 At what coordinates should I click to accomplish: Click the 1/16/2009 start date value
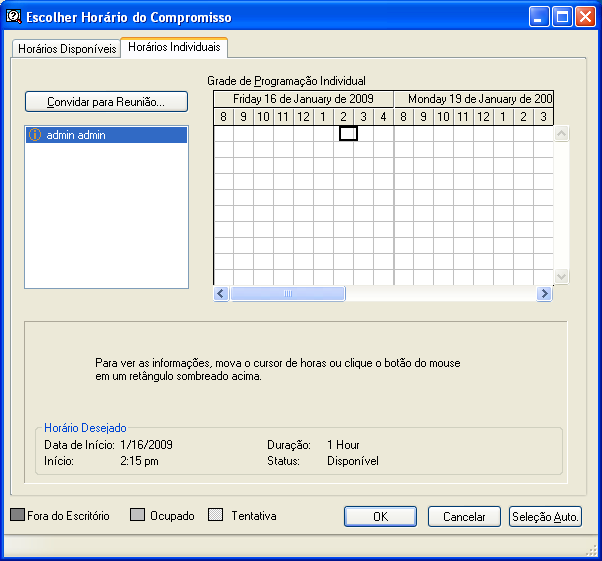click(146, 445)
